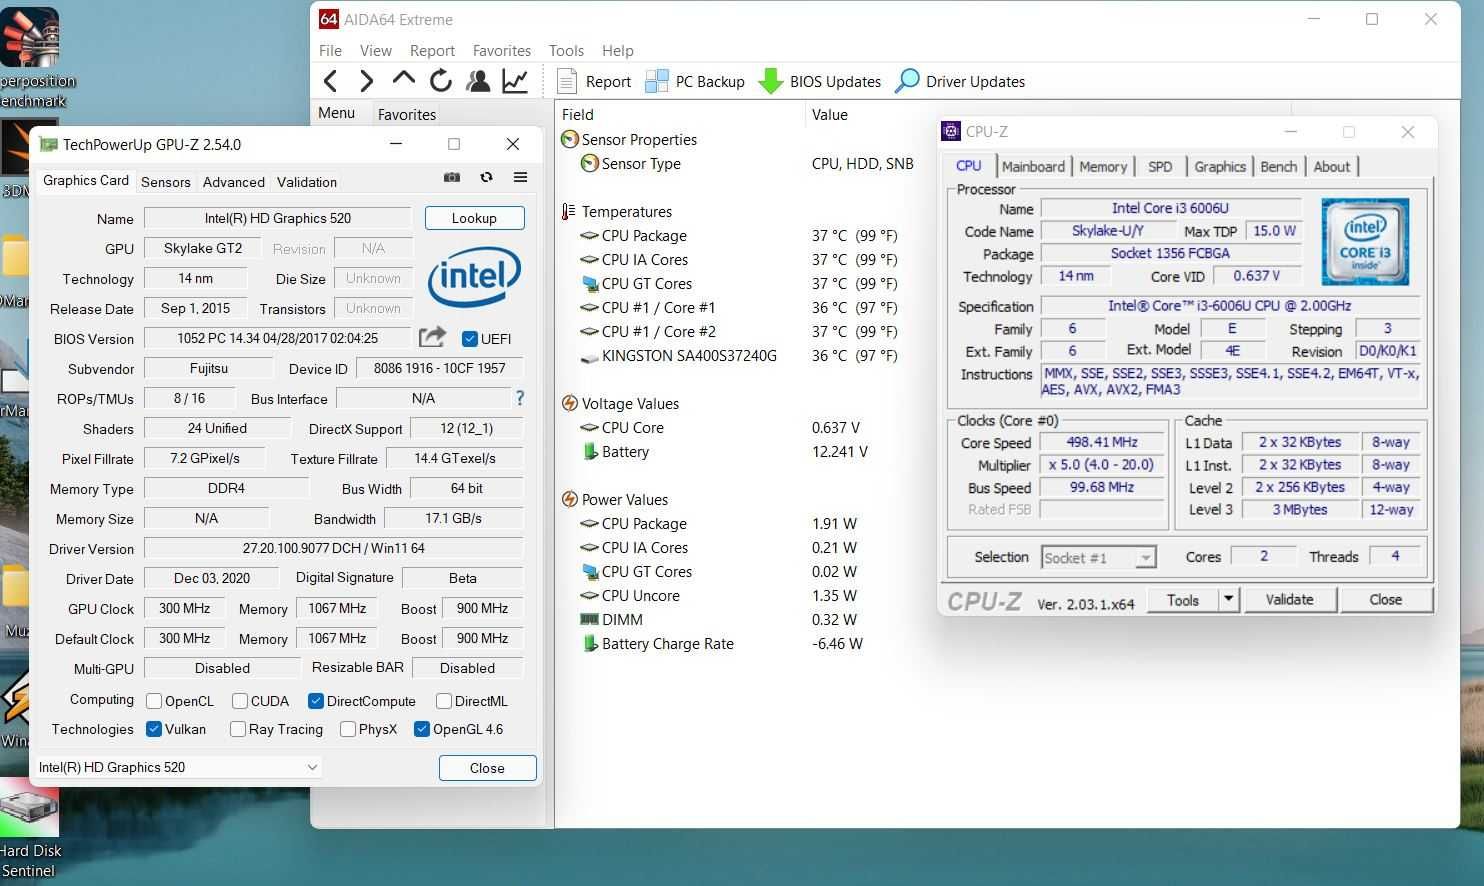Viewport: 1484px width, 886px height.
Task: Switch to GPU-Z Validation tab
Action: point(307,182)
